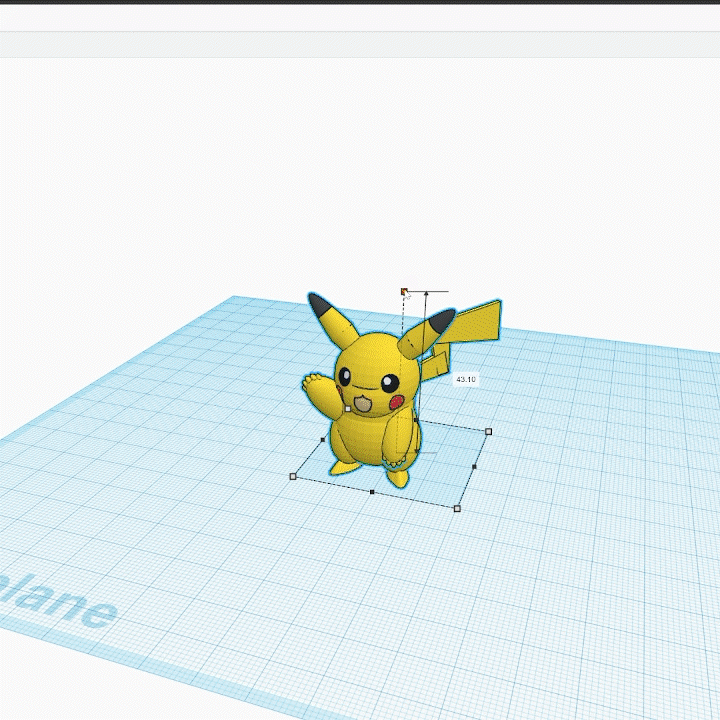Click white corner handle at nearest front corner
Image resolution: width=720 pixels, height=720 pixels.
(x=457, y=508)
